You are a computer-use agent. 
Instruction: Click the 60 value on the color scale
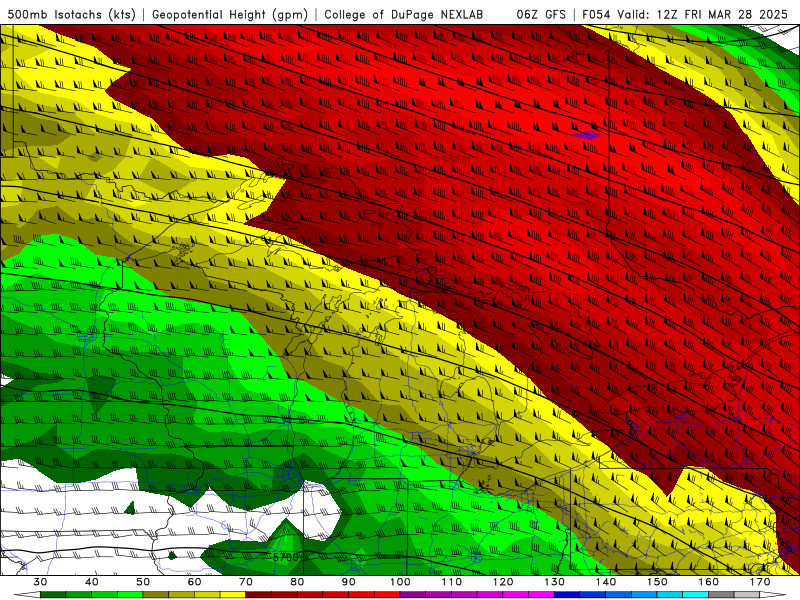pyautogui.click(x=194, y=582)
